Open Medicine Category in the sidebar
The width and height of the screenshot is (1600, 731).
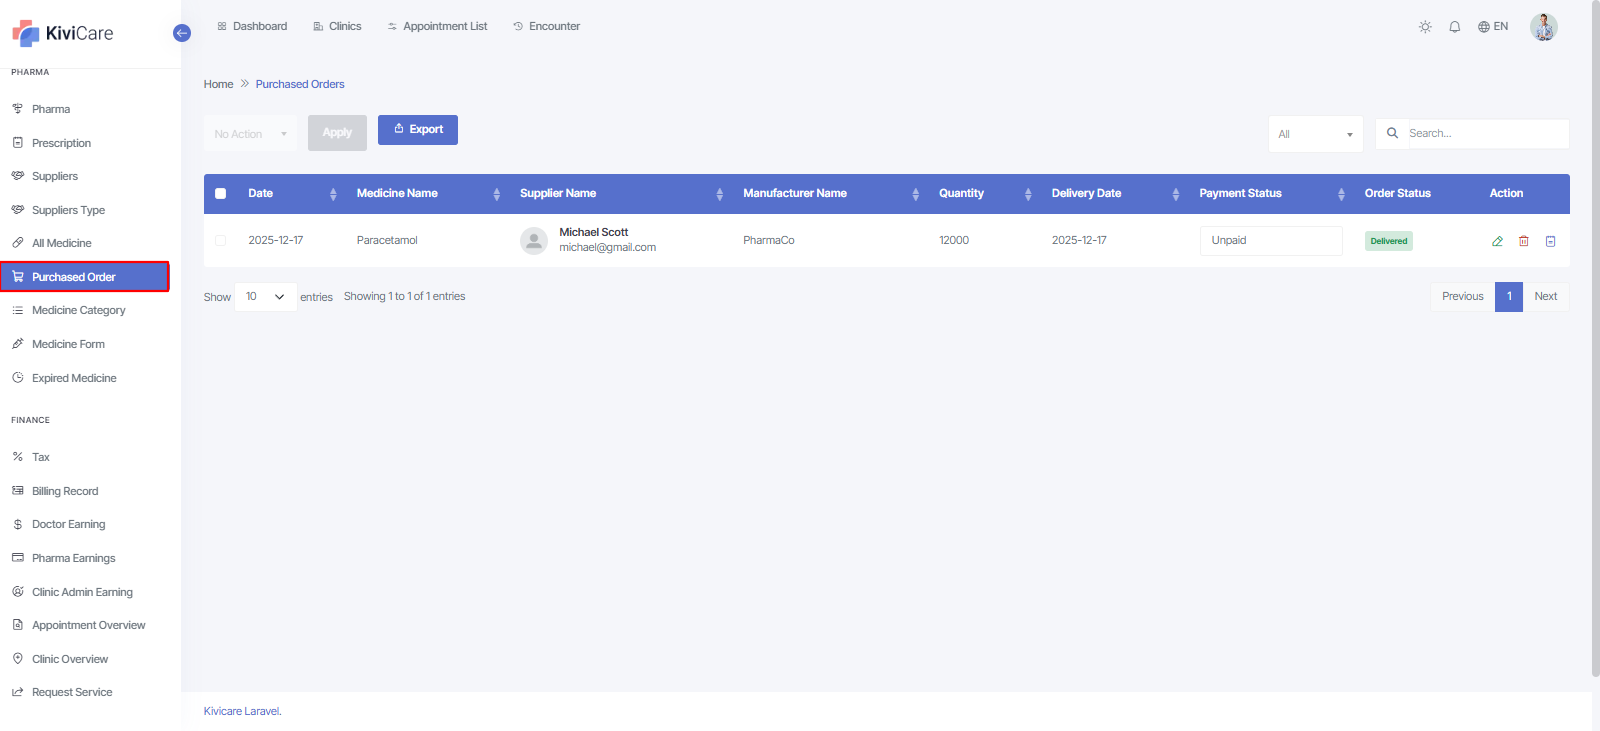point(78,310)
